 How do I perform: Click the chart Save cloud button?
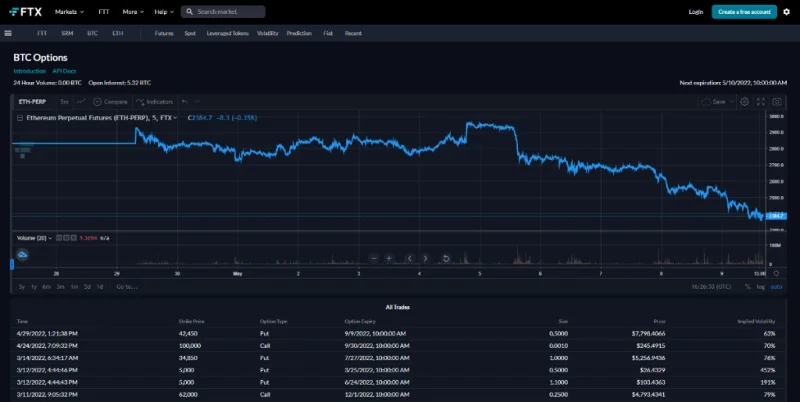point(713,102)
